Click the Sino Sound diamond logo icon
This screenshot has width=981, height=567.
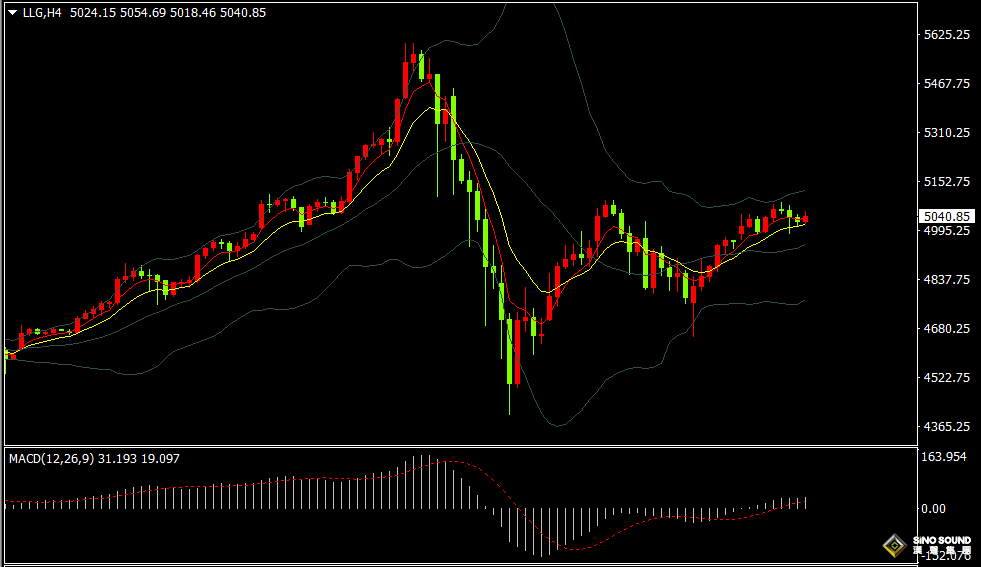[894, 546]
